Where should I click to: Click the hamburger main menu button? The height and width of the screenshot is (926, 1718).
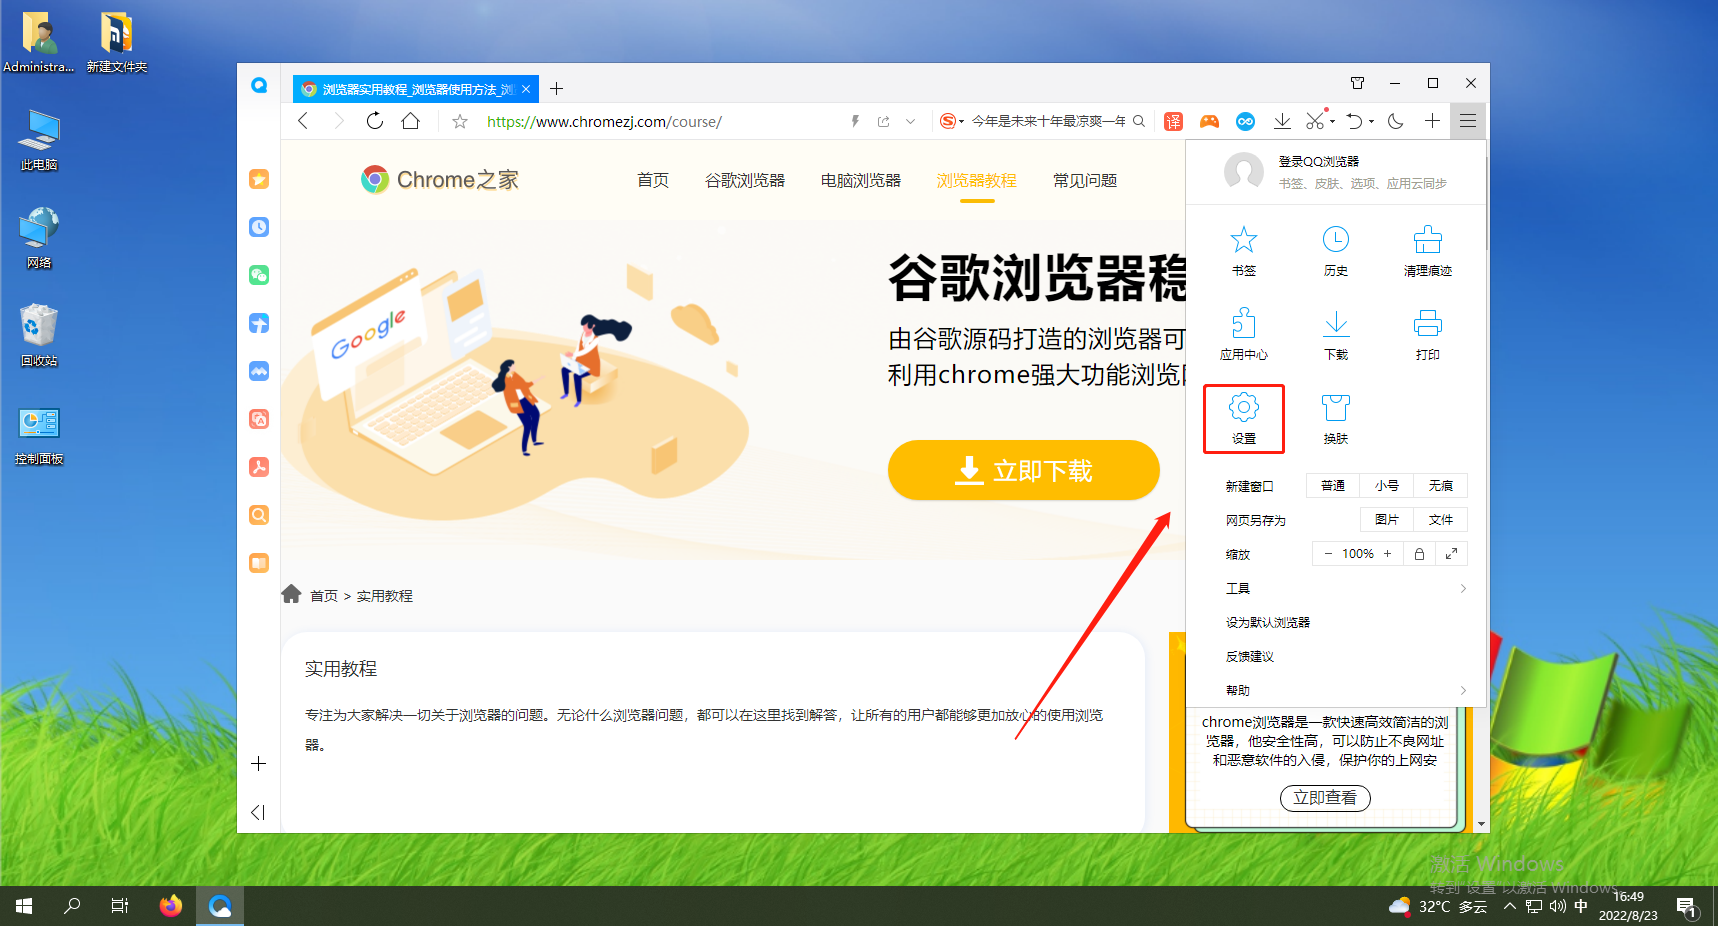(1467, 121)
